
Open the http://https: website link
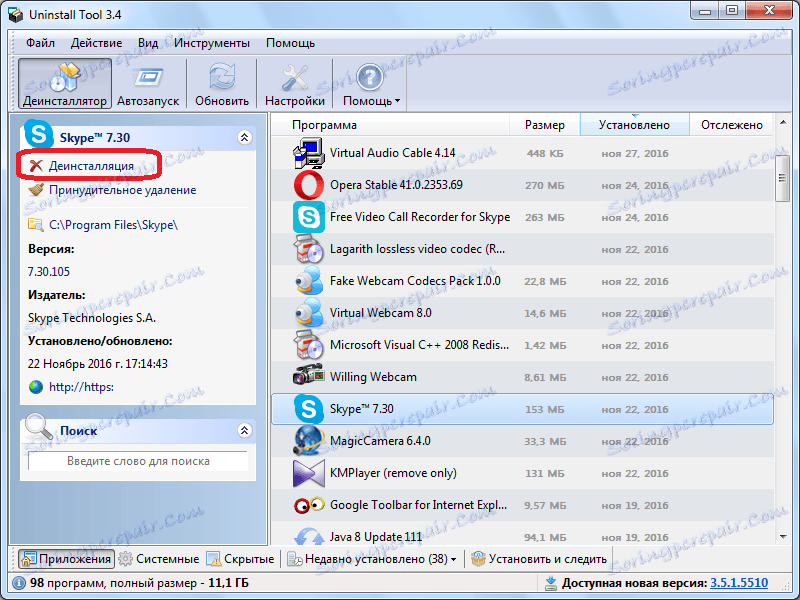click(x=82, y=387)
